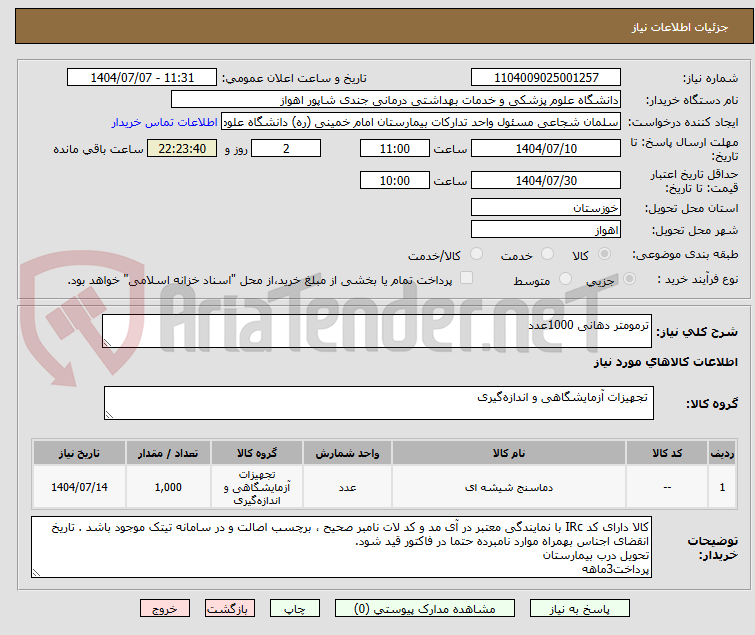This screenshot has height=635, width=755.
Task: Click the buyer notes text area
Action: click(x=341, y=547)
